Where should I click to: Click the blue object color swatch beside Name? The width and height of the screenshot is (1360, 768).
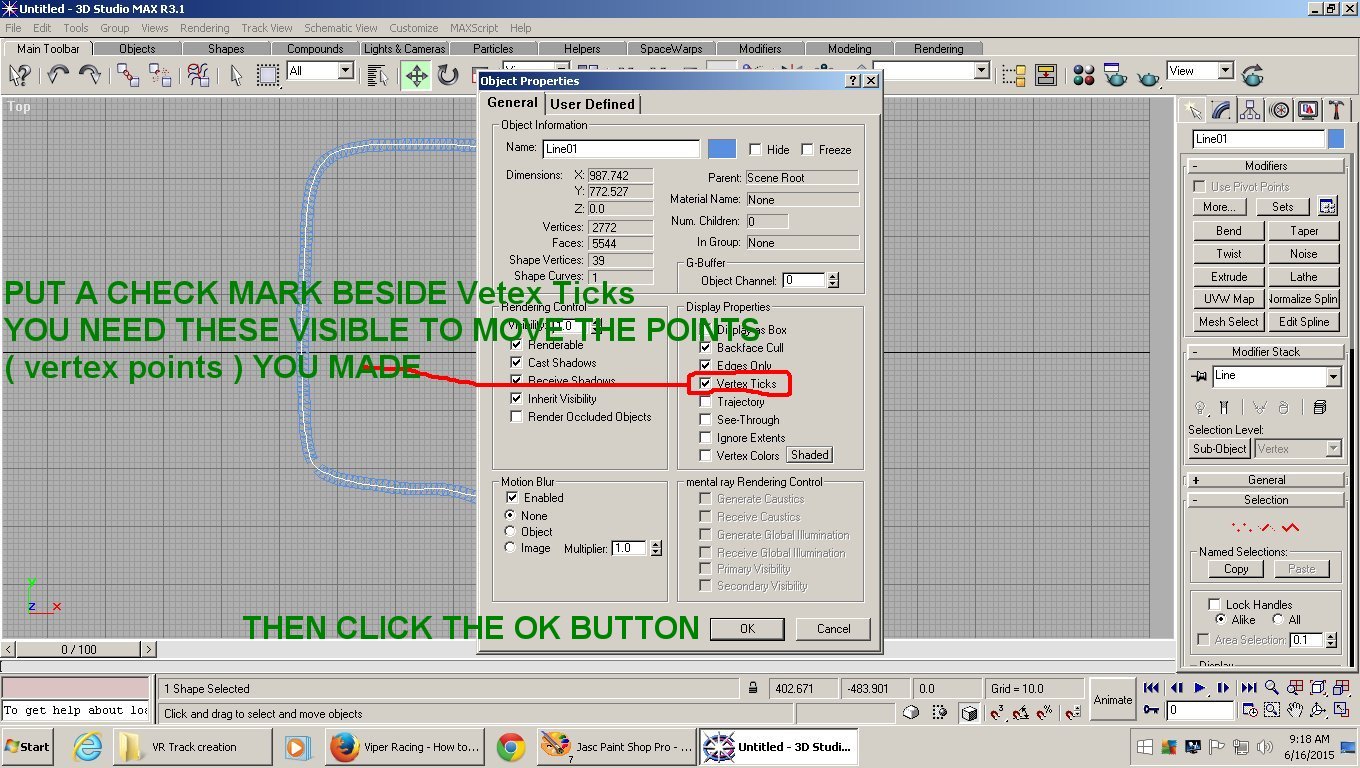[722, 149]
